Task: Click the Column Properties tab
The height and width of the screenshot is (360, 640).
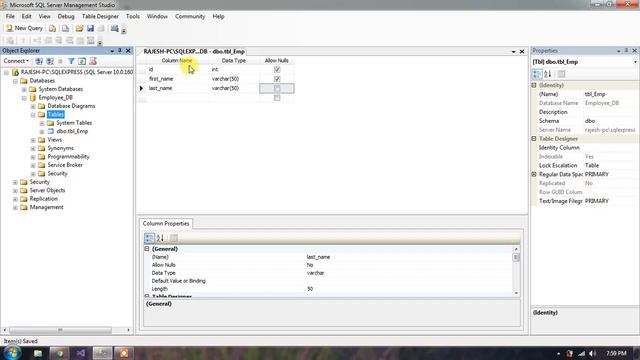Action: point(166,224)
